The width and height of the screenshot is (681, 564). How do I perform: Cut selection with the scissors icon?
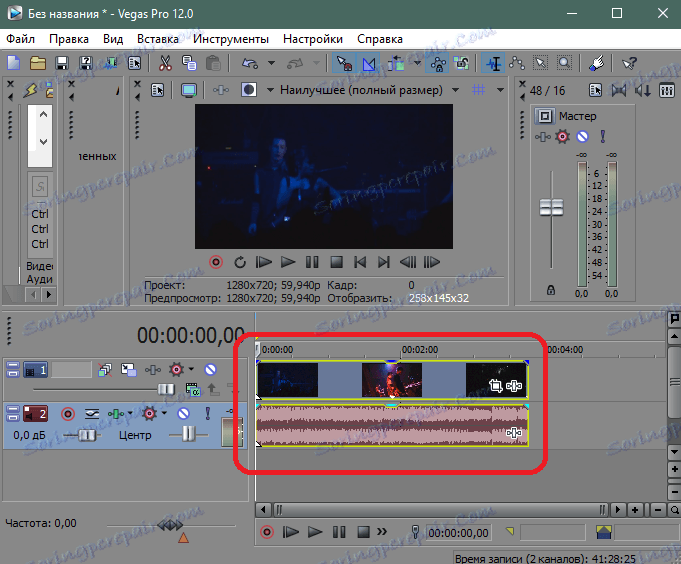[x=165, y=63]
